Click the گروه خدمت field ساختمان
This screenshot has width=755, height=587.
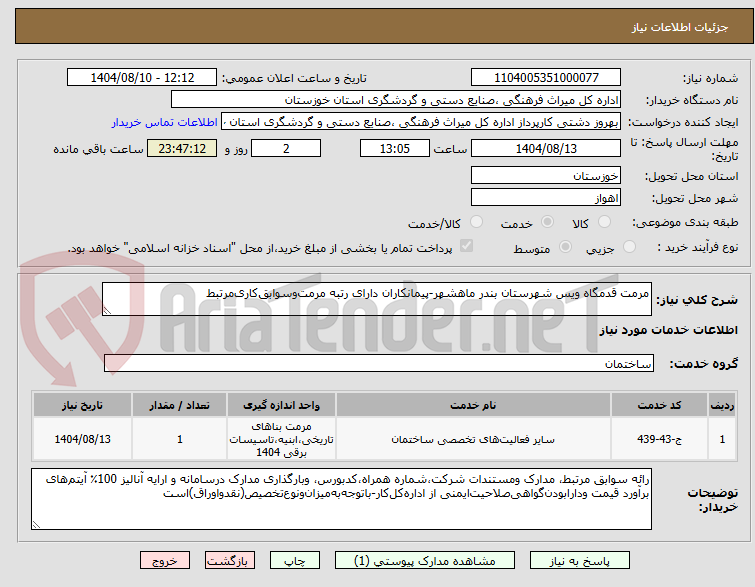pos(378,364)
